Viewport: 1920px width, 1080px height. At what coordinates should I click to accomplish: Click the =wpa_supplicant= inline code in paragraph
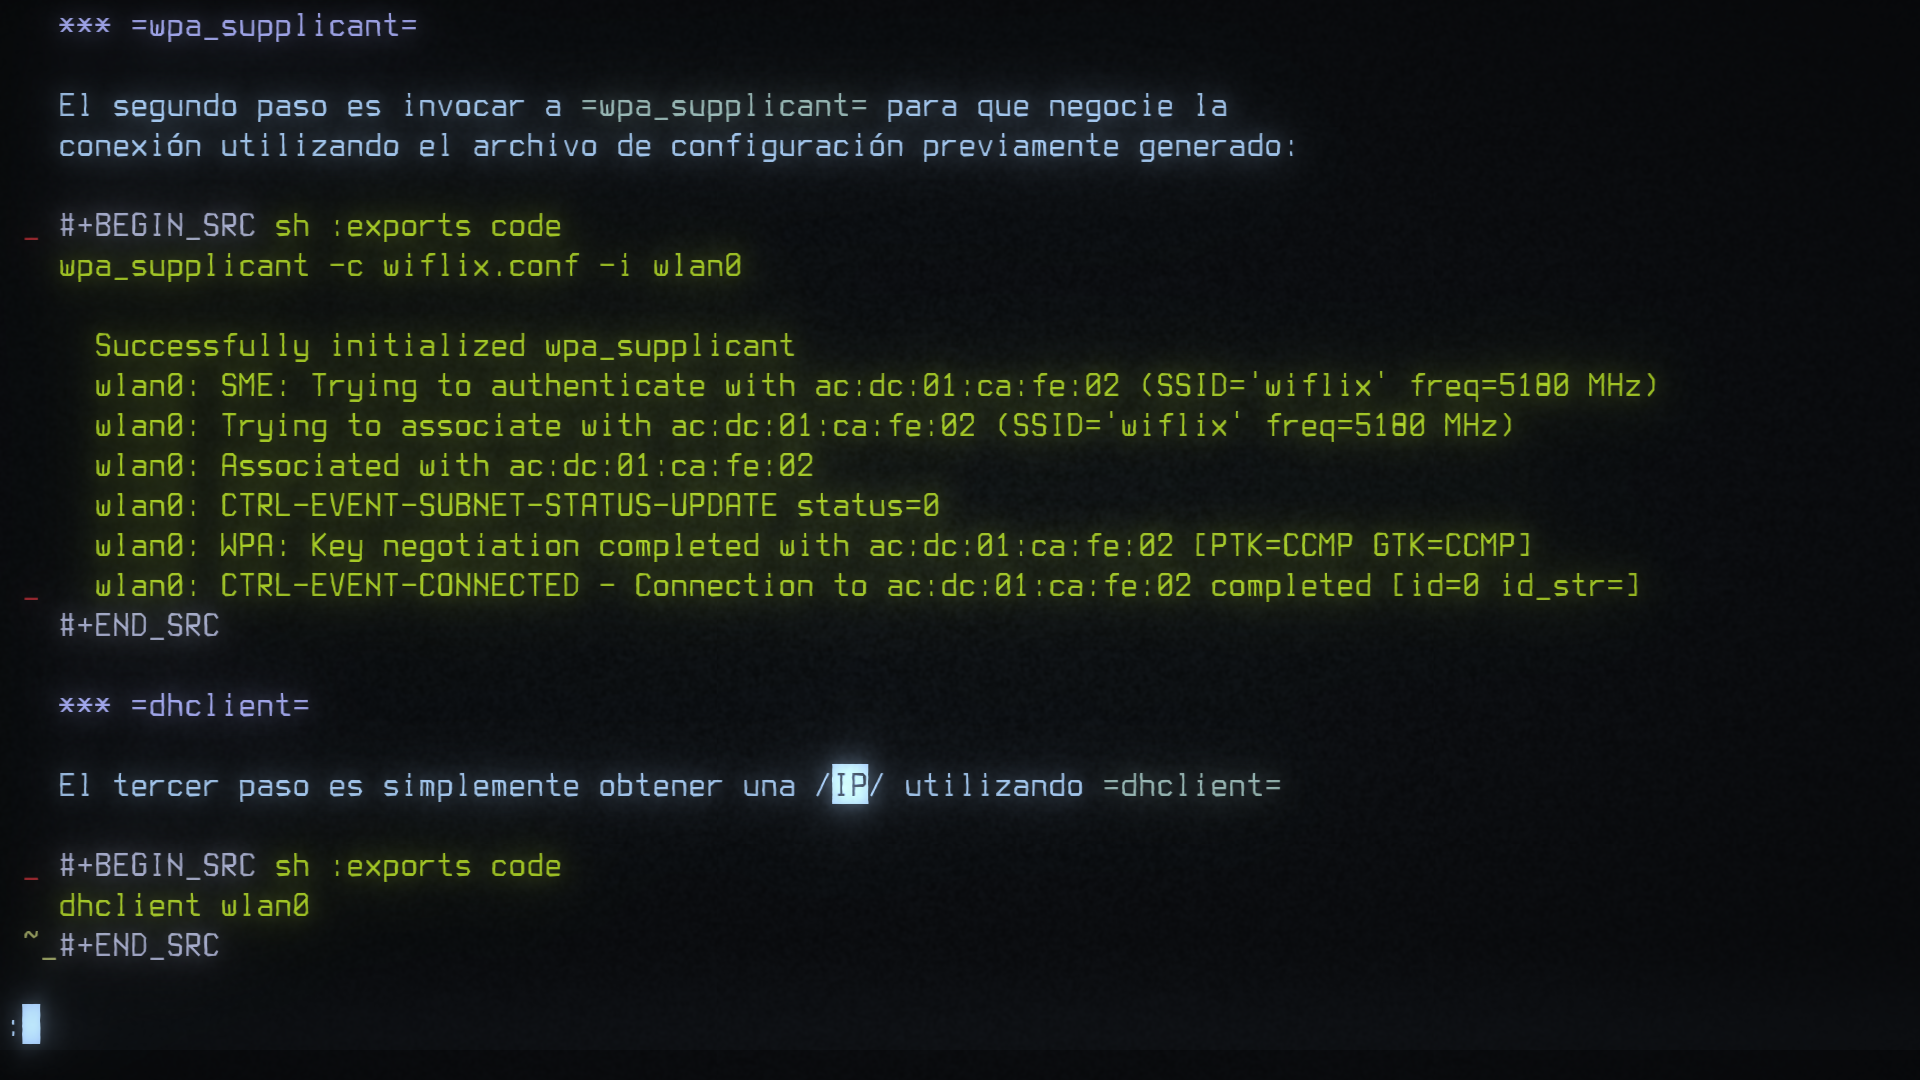point(724,106)
